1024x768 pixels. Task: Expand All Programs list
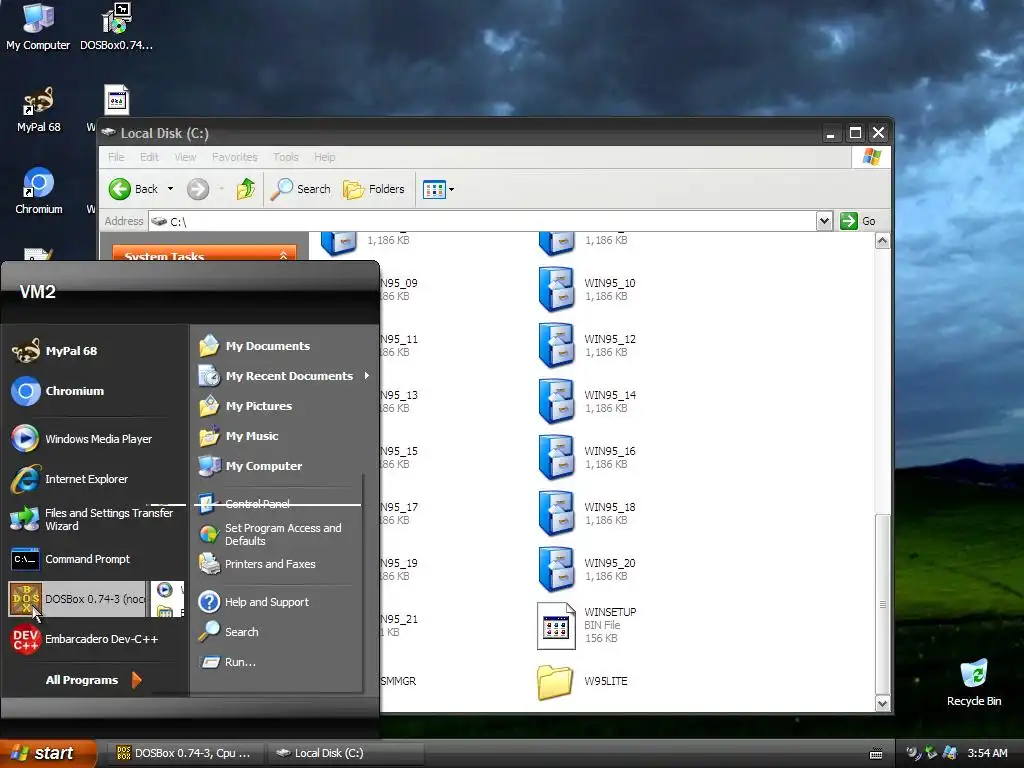pos(93,680)
